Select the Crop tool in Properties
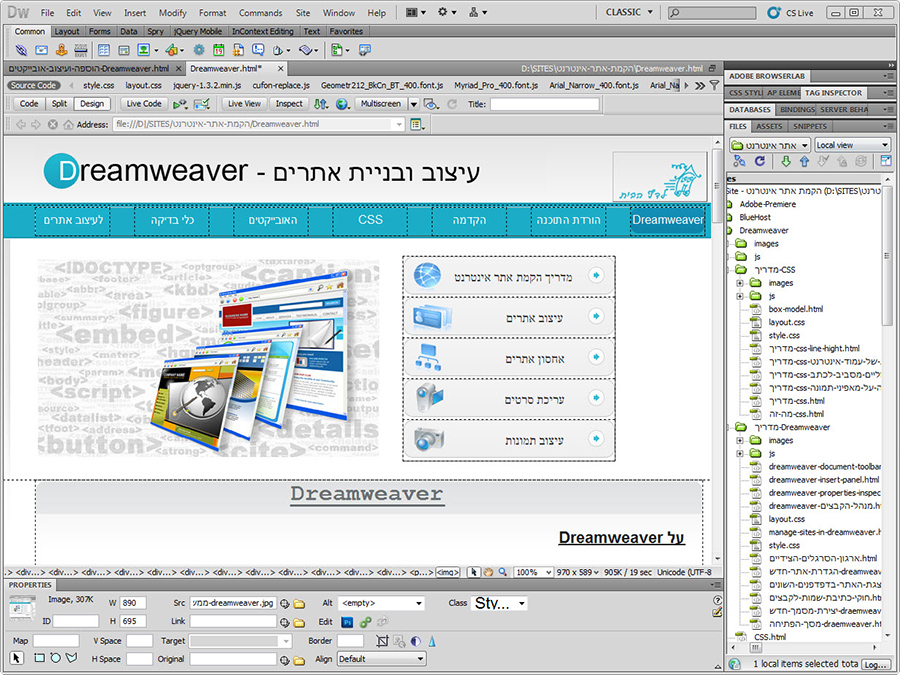Image resolution: width=900 pixels, height=675 pixels. point(382,641)
